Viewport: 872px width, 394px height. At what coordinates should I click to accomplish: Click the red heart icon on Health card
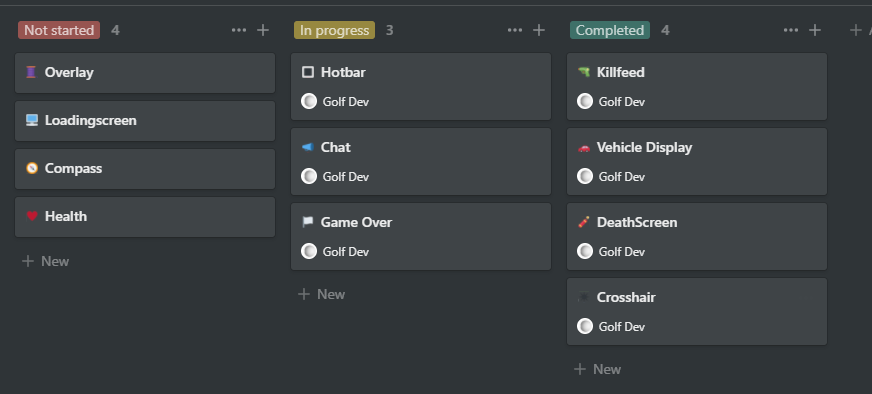[32, 216]
